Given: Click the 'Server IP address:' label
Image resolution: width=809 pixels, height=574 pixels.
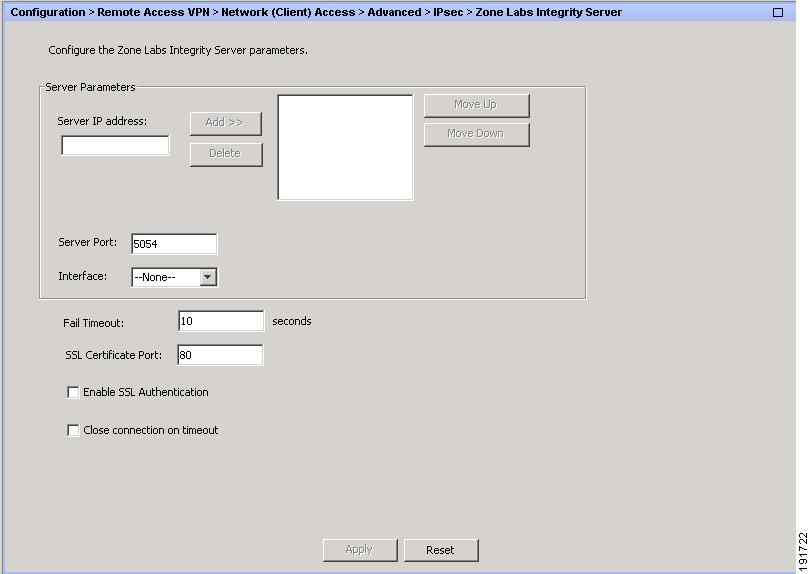Looking at the screenshot, I should point(102,121).
